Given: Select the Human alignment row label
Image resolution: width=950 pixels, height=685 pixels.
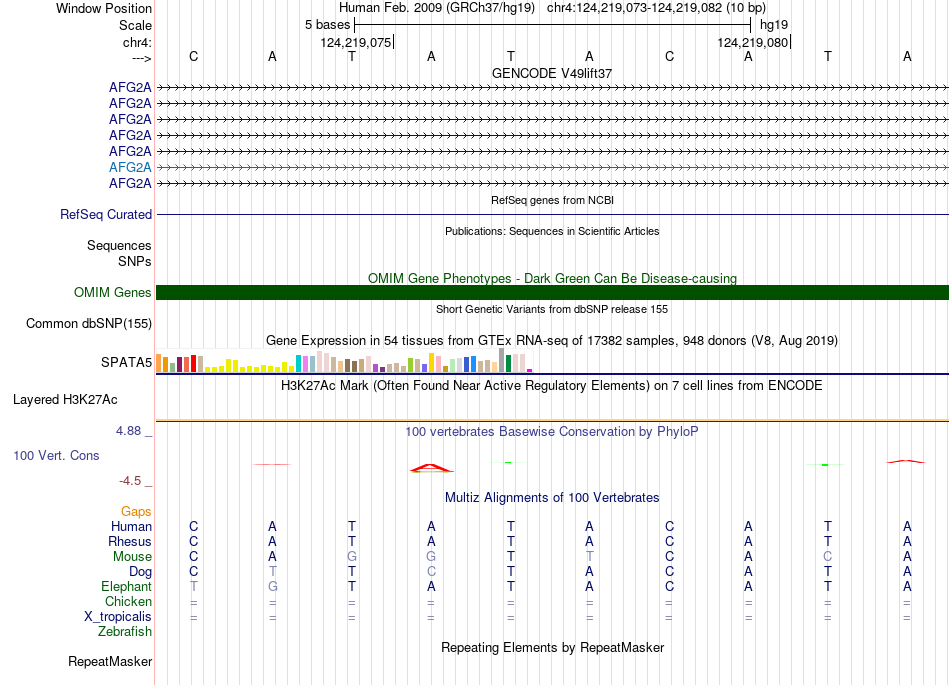Looking at the screenshot, I should coord(131,526).
